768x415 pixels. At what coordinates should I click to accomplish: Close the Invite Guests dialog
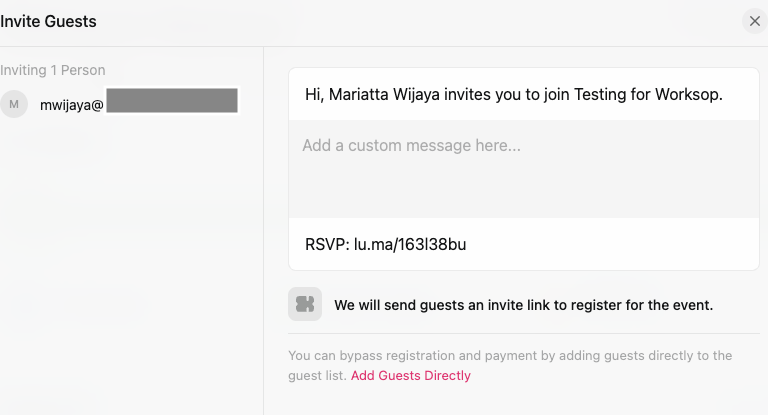tap(755, 21)
